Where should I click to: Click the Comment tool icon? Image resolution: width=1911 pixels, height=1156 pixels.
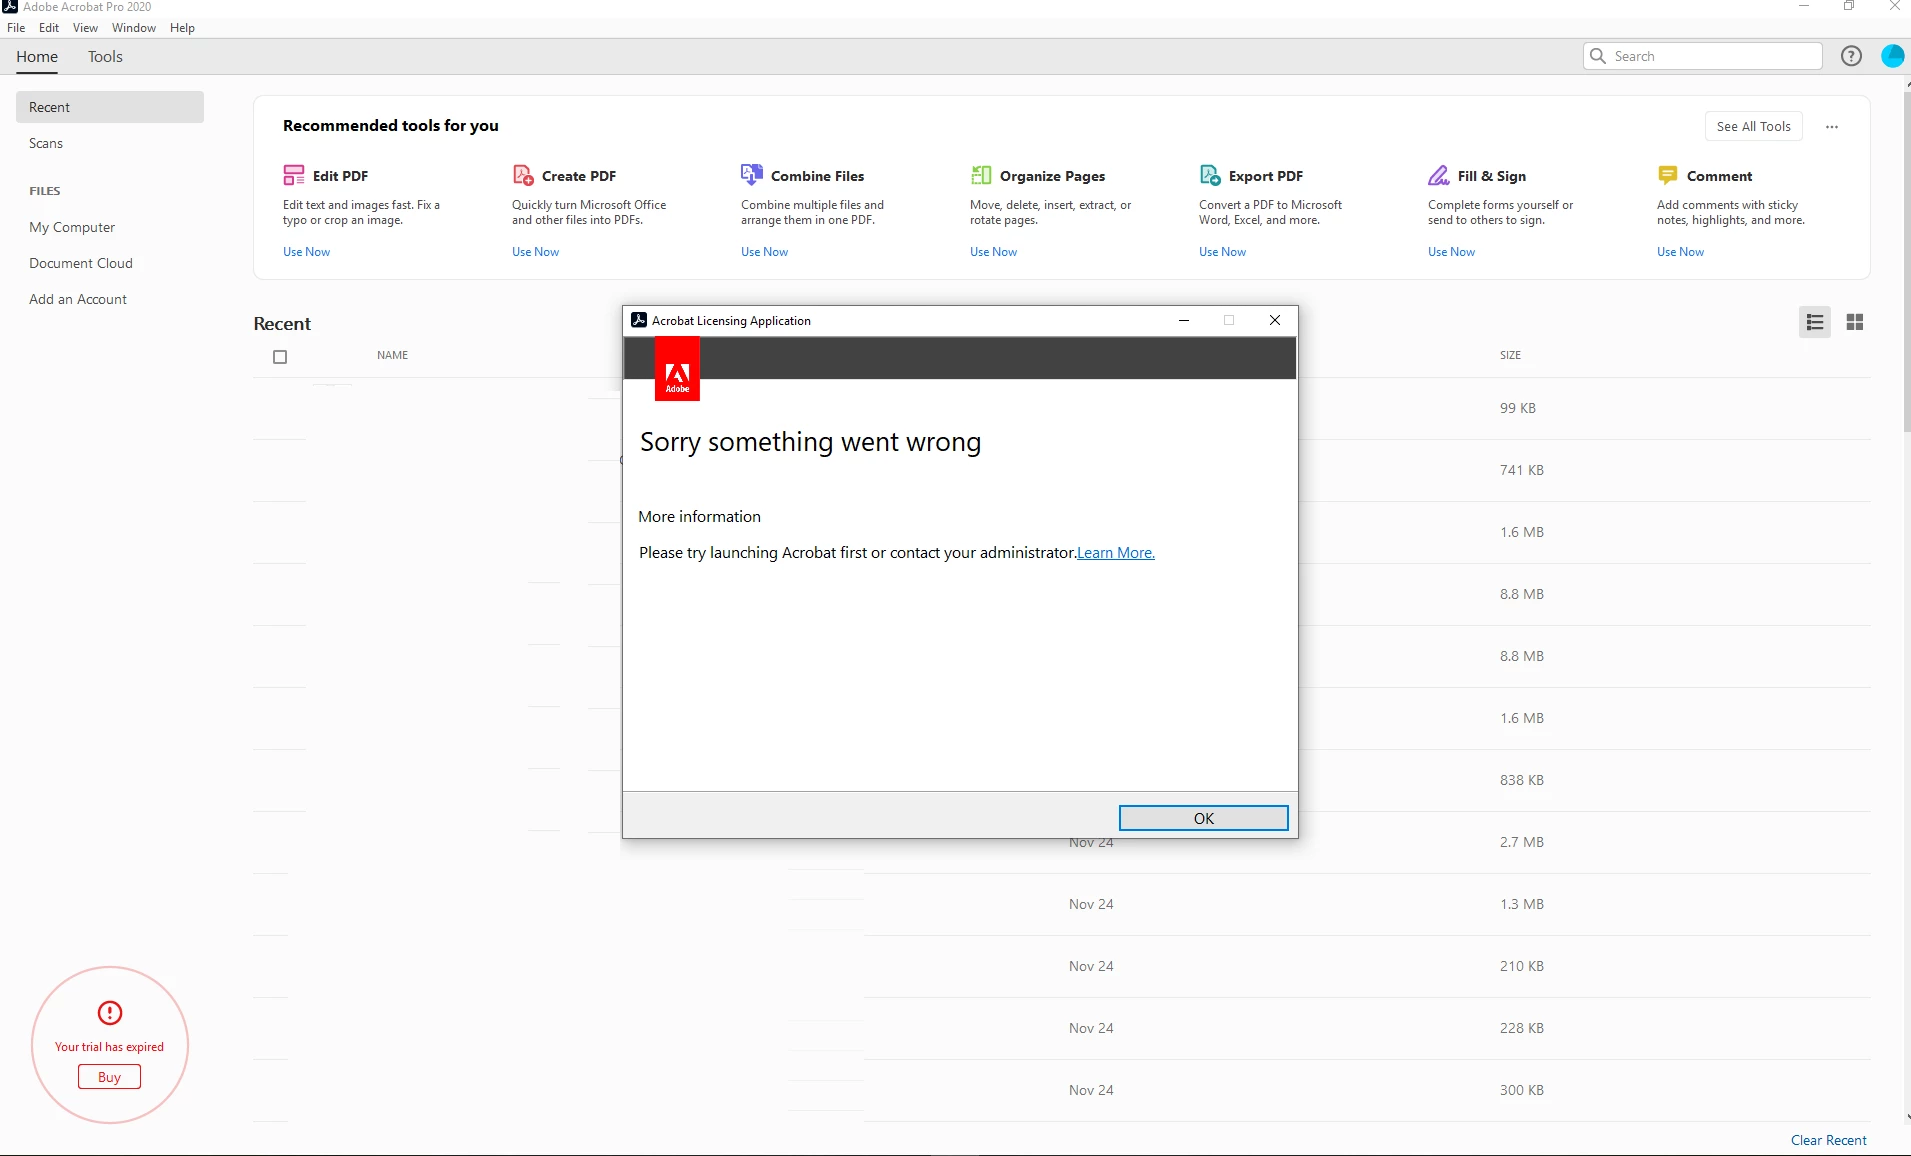(1668, 176)
